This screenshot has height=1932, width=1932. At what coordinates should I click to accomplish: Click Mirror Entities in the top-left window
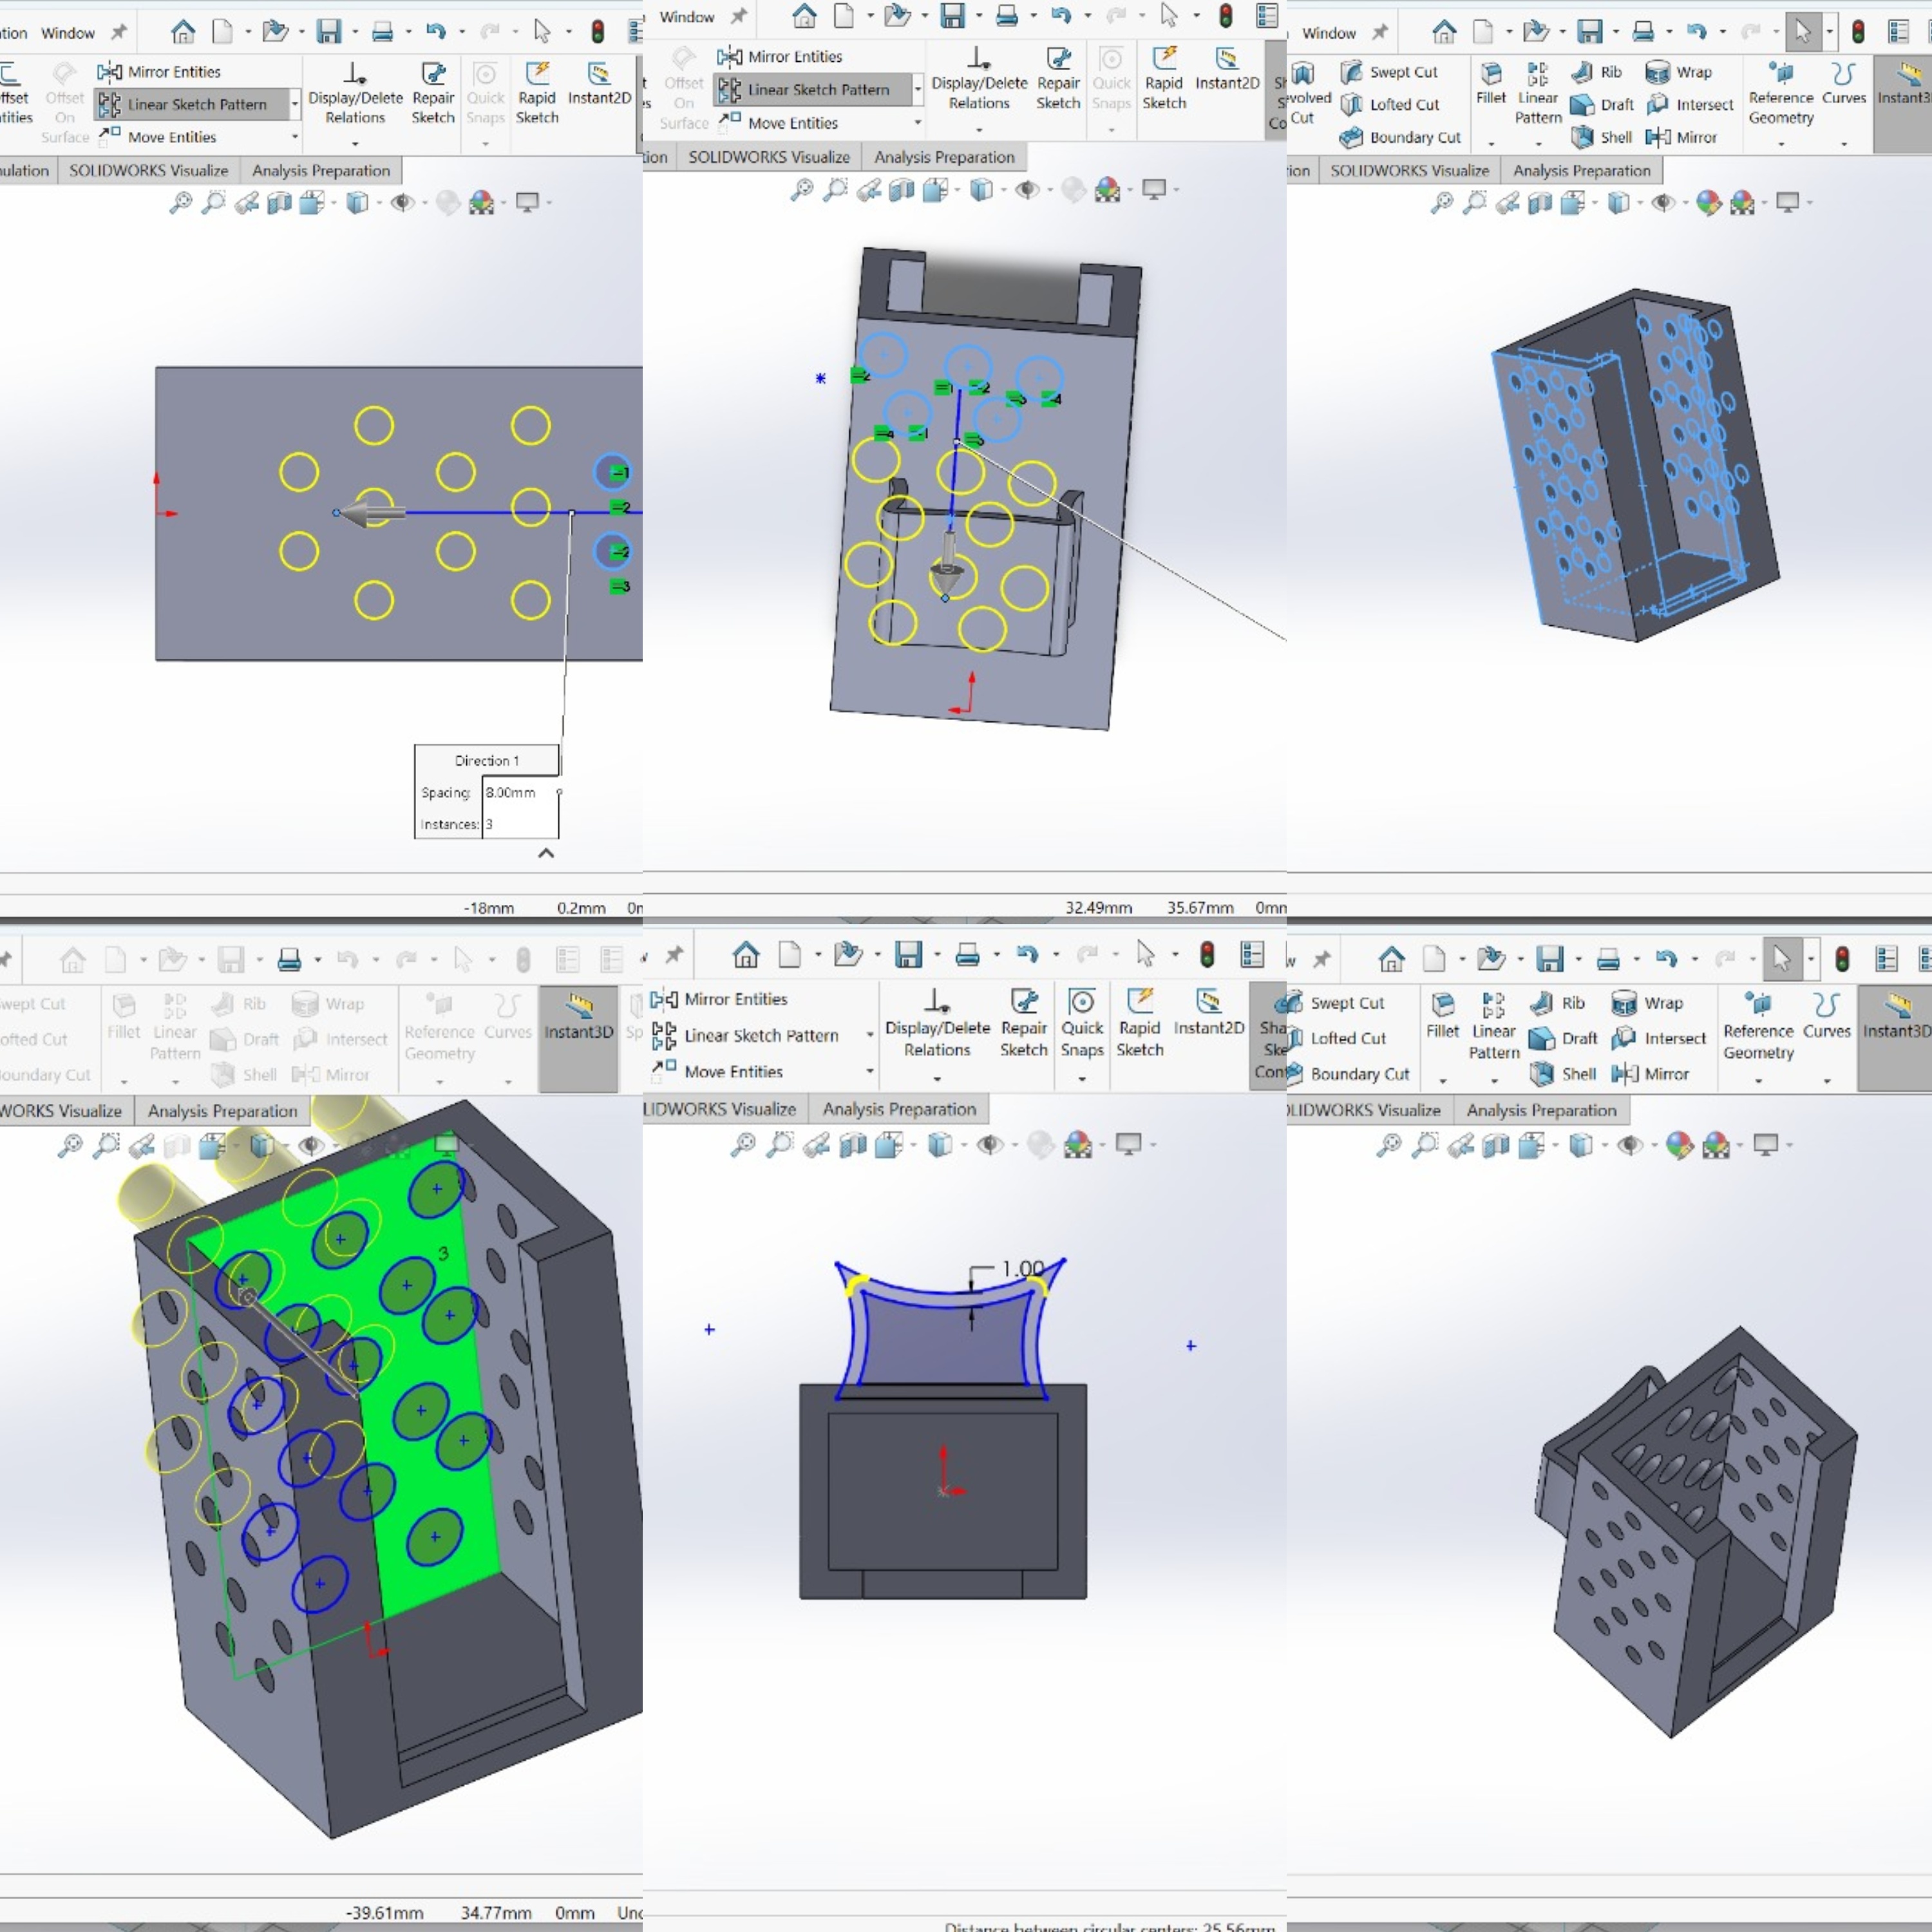(x=160, y=72)
